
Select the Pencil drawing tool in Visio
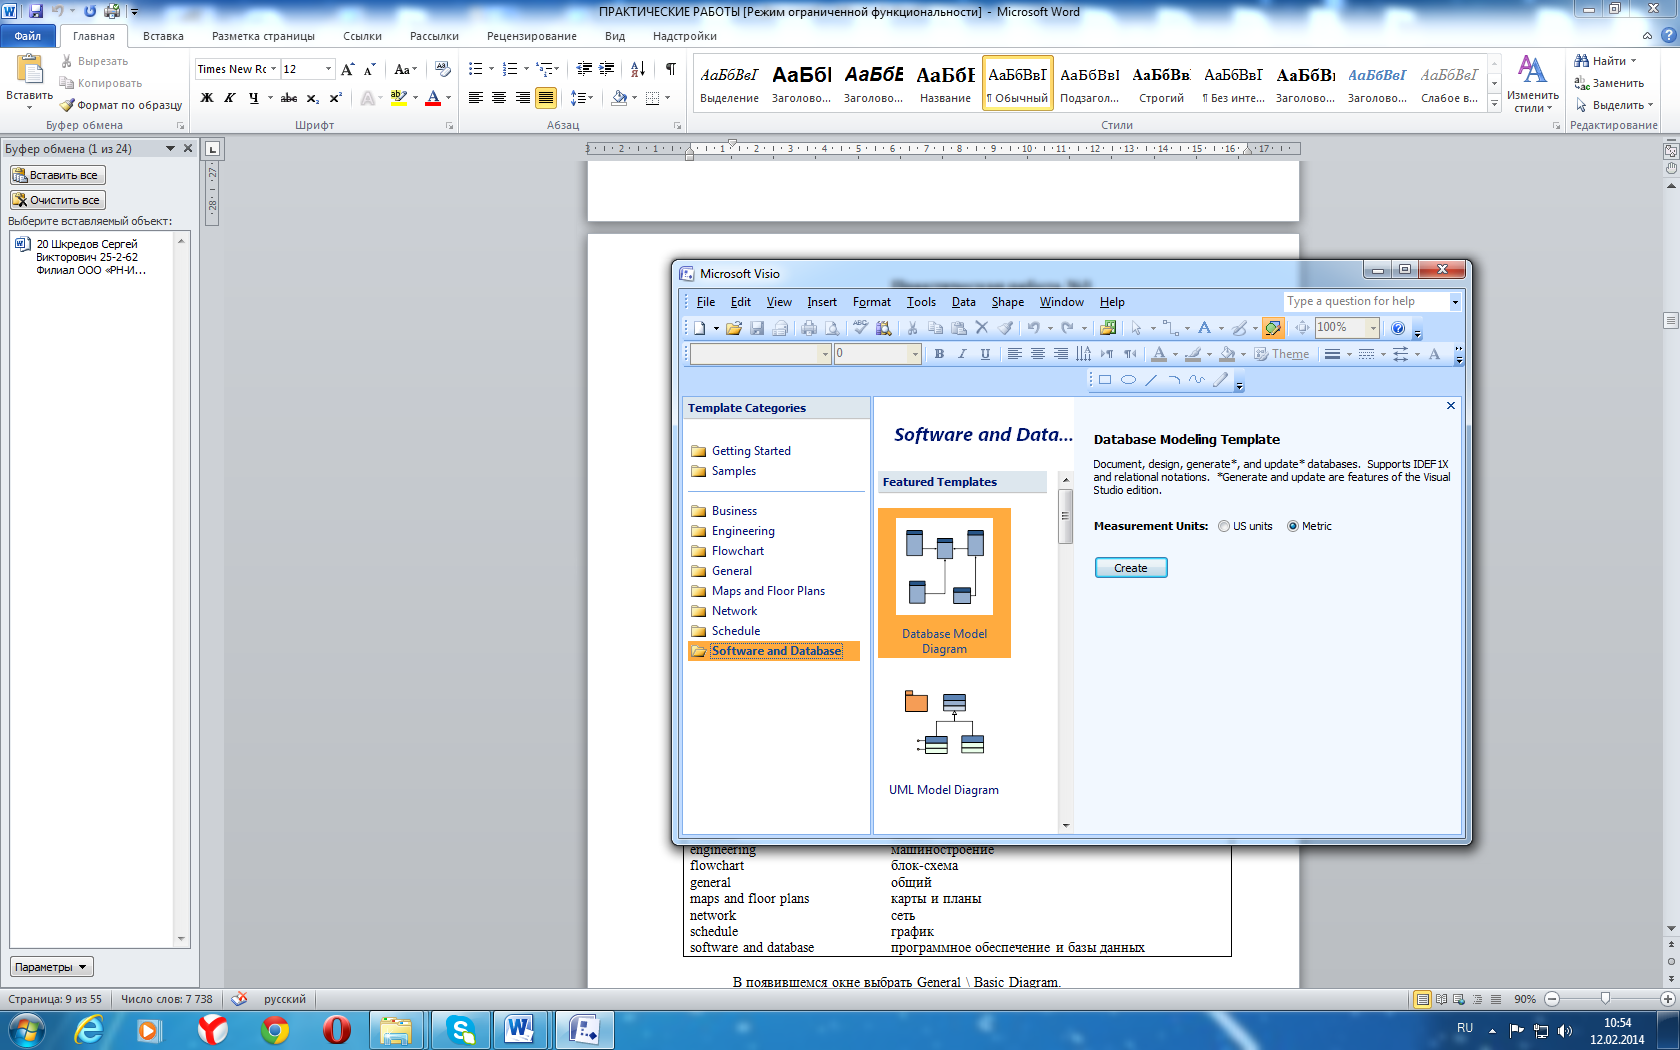pyautogui.click(x=1220, y=380)
